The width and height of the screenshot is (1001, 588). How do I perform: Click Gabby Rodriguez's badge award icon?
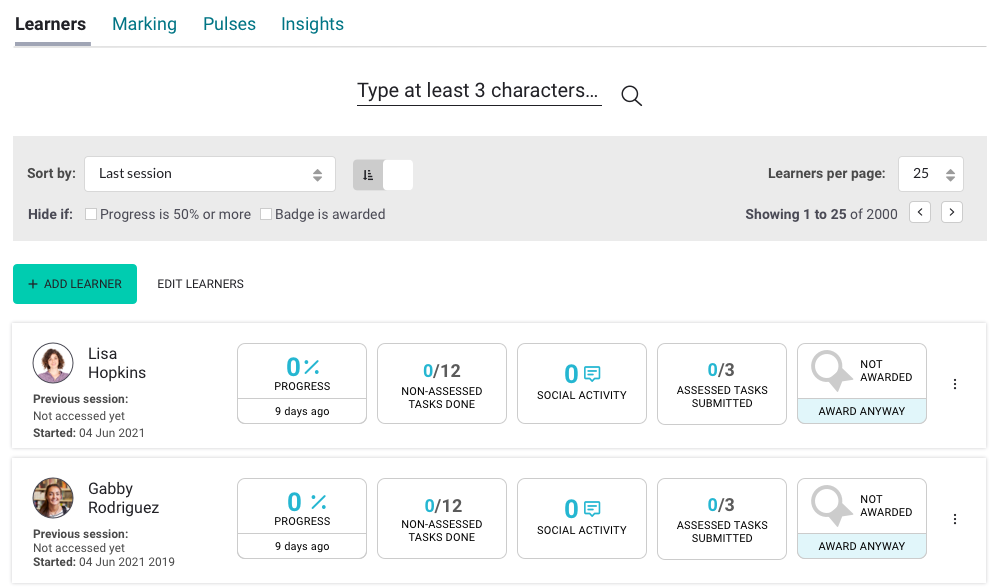(831, 505)
